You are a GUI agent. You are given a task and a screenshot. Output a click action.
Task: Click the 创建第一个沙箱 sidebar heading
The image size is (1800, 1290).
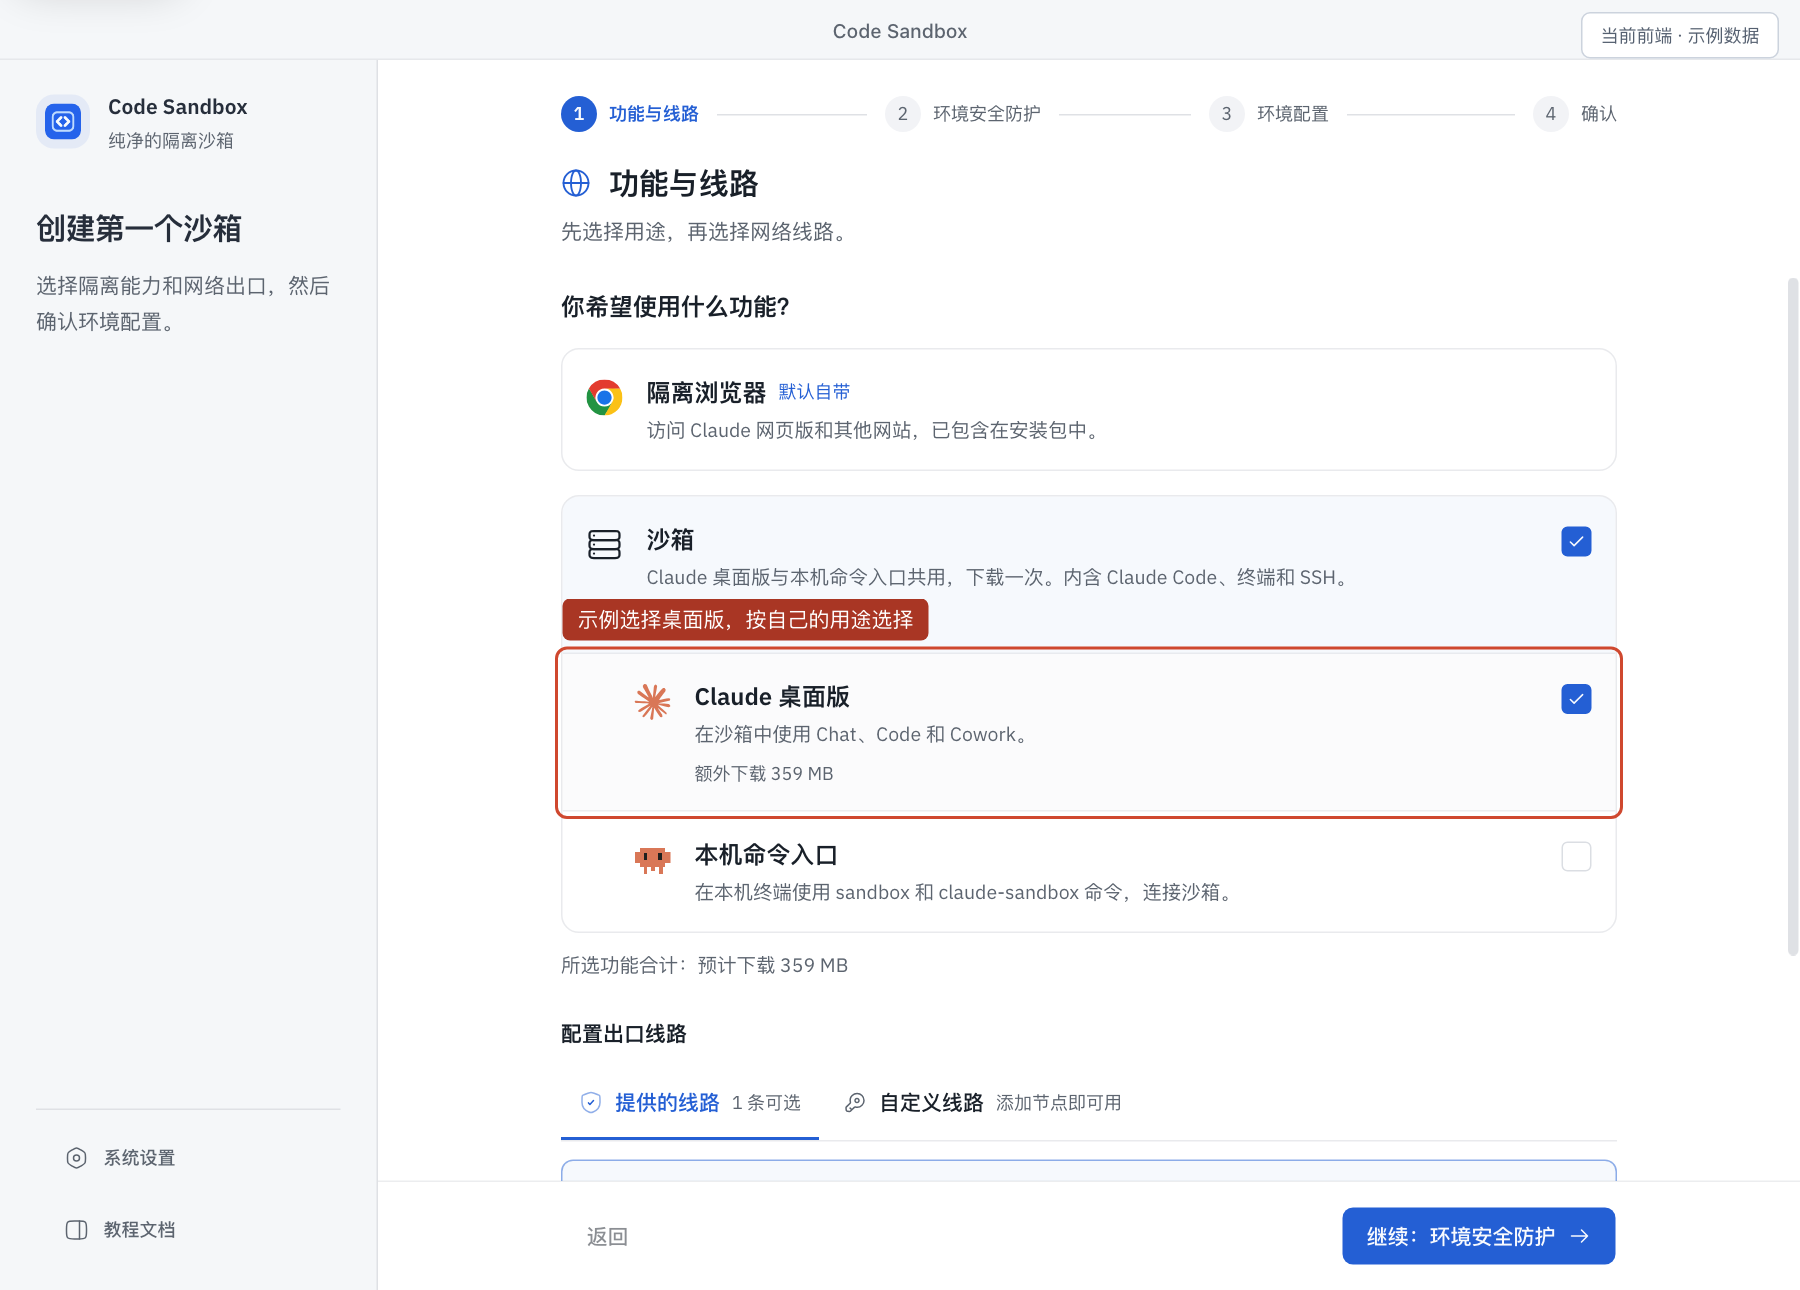tap(139, 229)
